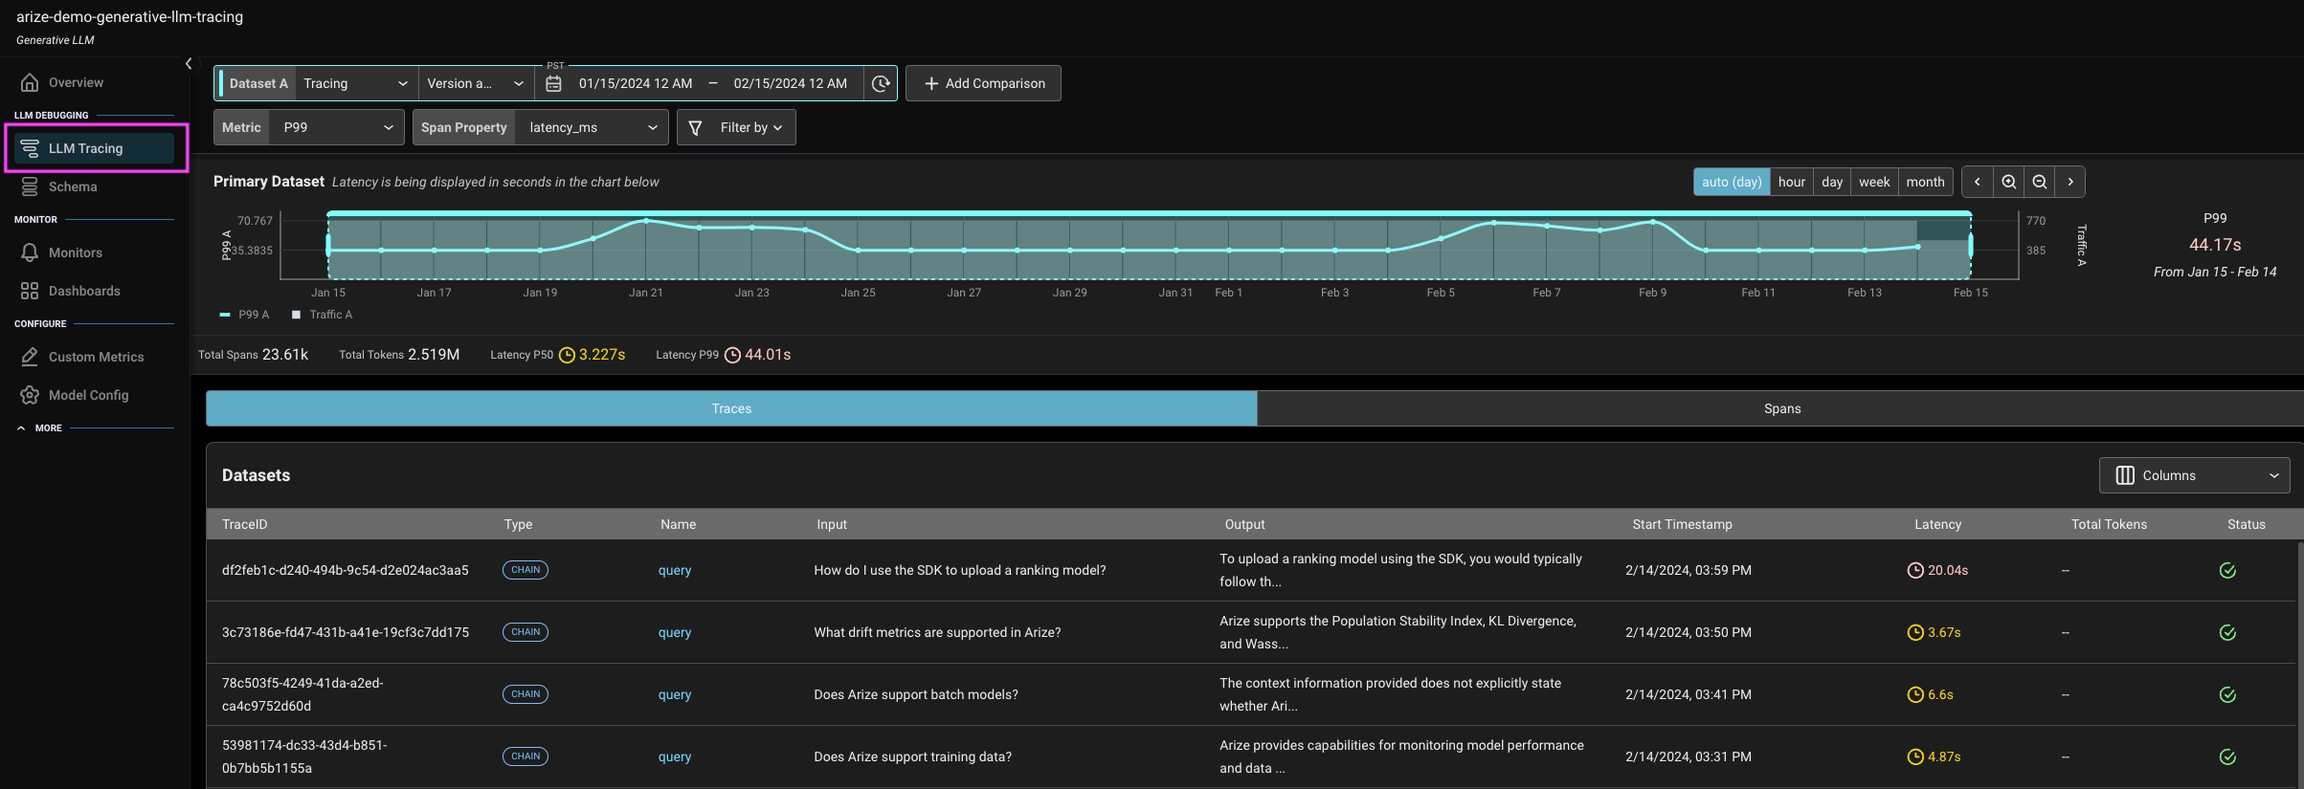Click the TraceID column header
Viewport: 2304px width, 789px height.
point(244,524)
